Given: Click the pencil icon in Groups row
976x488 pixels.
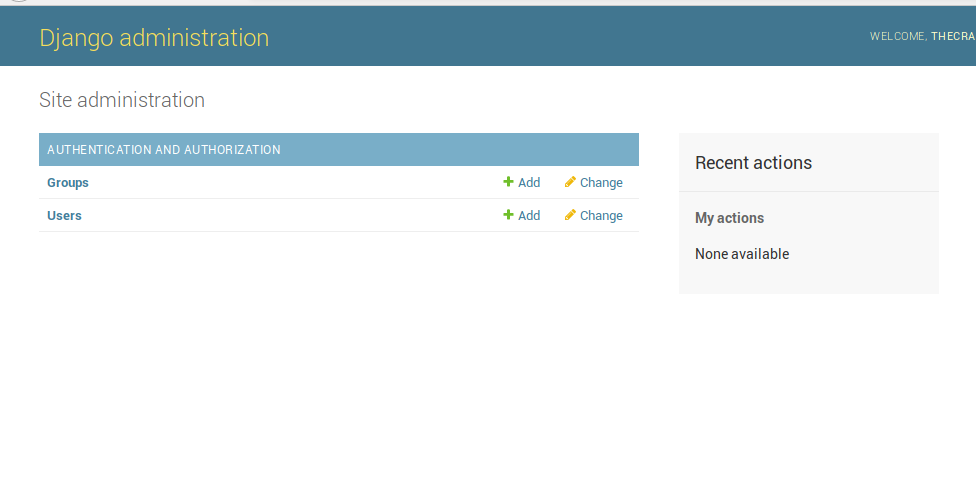Looking at the screenshot, I should pos(570,182).
